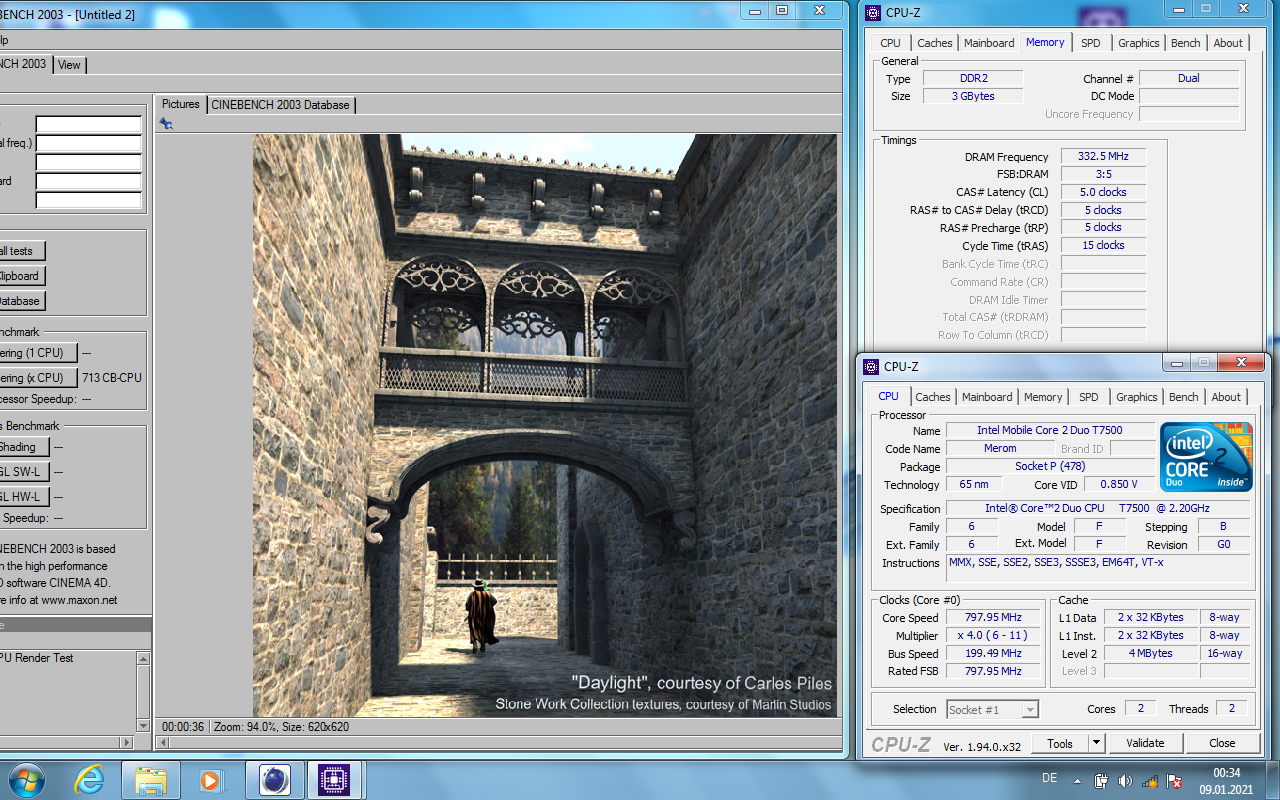This screenshot has width=1280, height=800.
Task: Select CPU tab in Memory CPU-Z window
Action: [x=890, y=43]
